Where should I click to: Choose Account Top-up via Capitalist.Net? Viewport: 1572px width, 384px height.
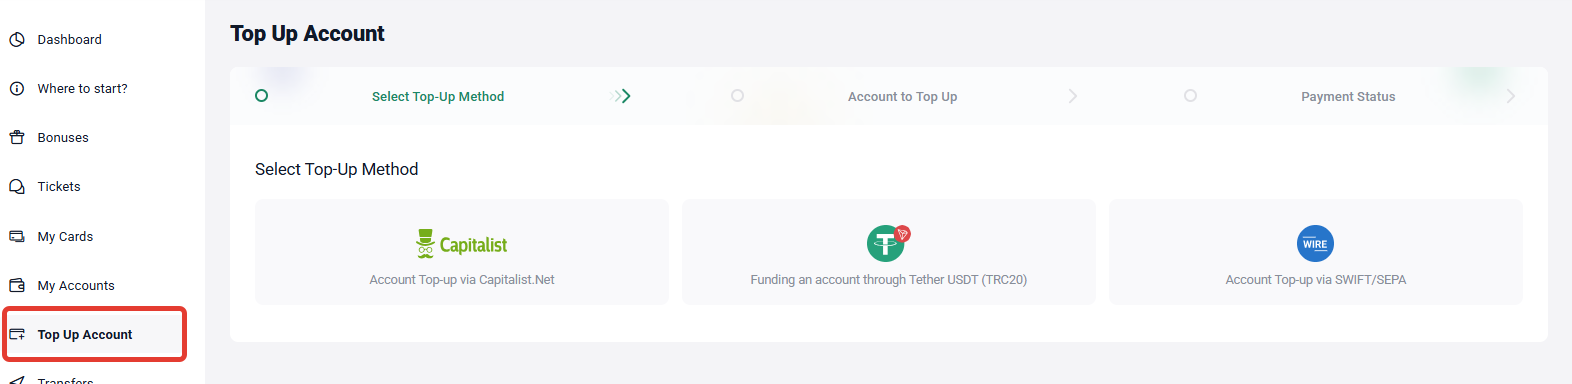(462, 280)
